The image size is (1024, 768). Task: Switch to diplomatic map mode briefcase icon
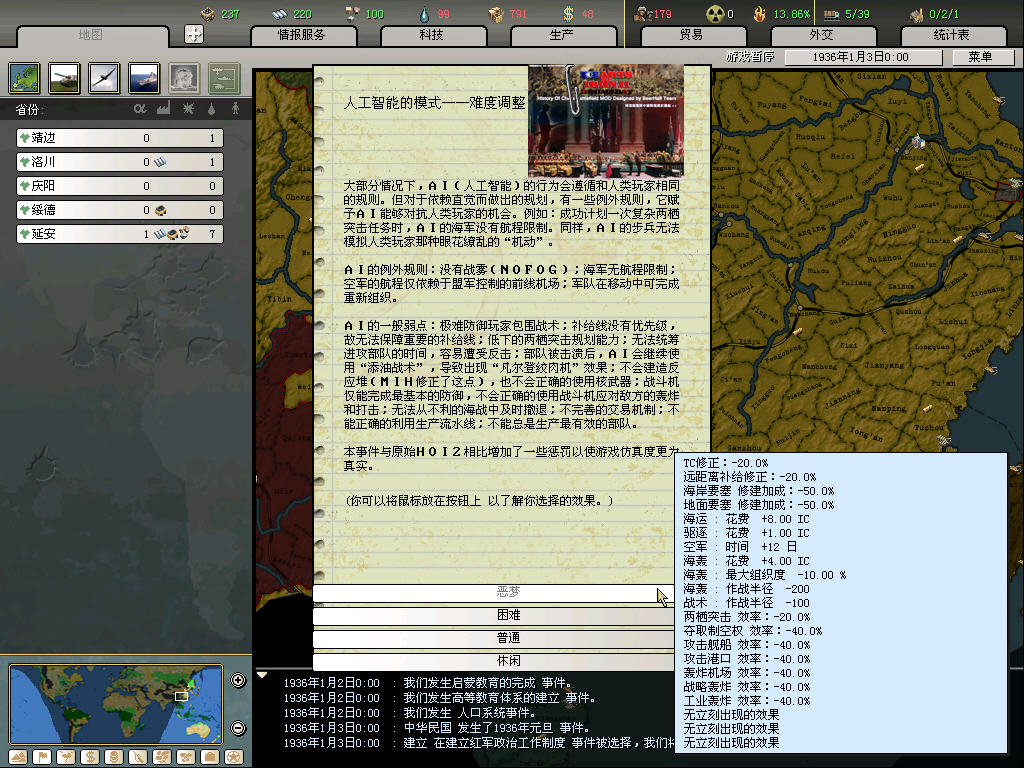pos(210,757)
